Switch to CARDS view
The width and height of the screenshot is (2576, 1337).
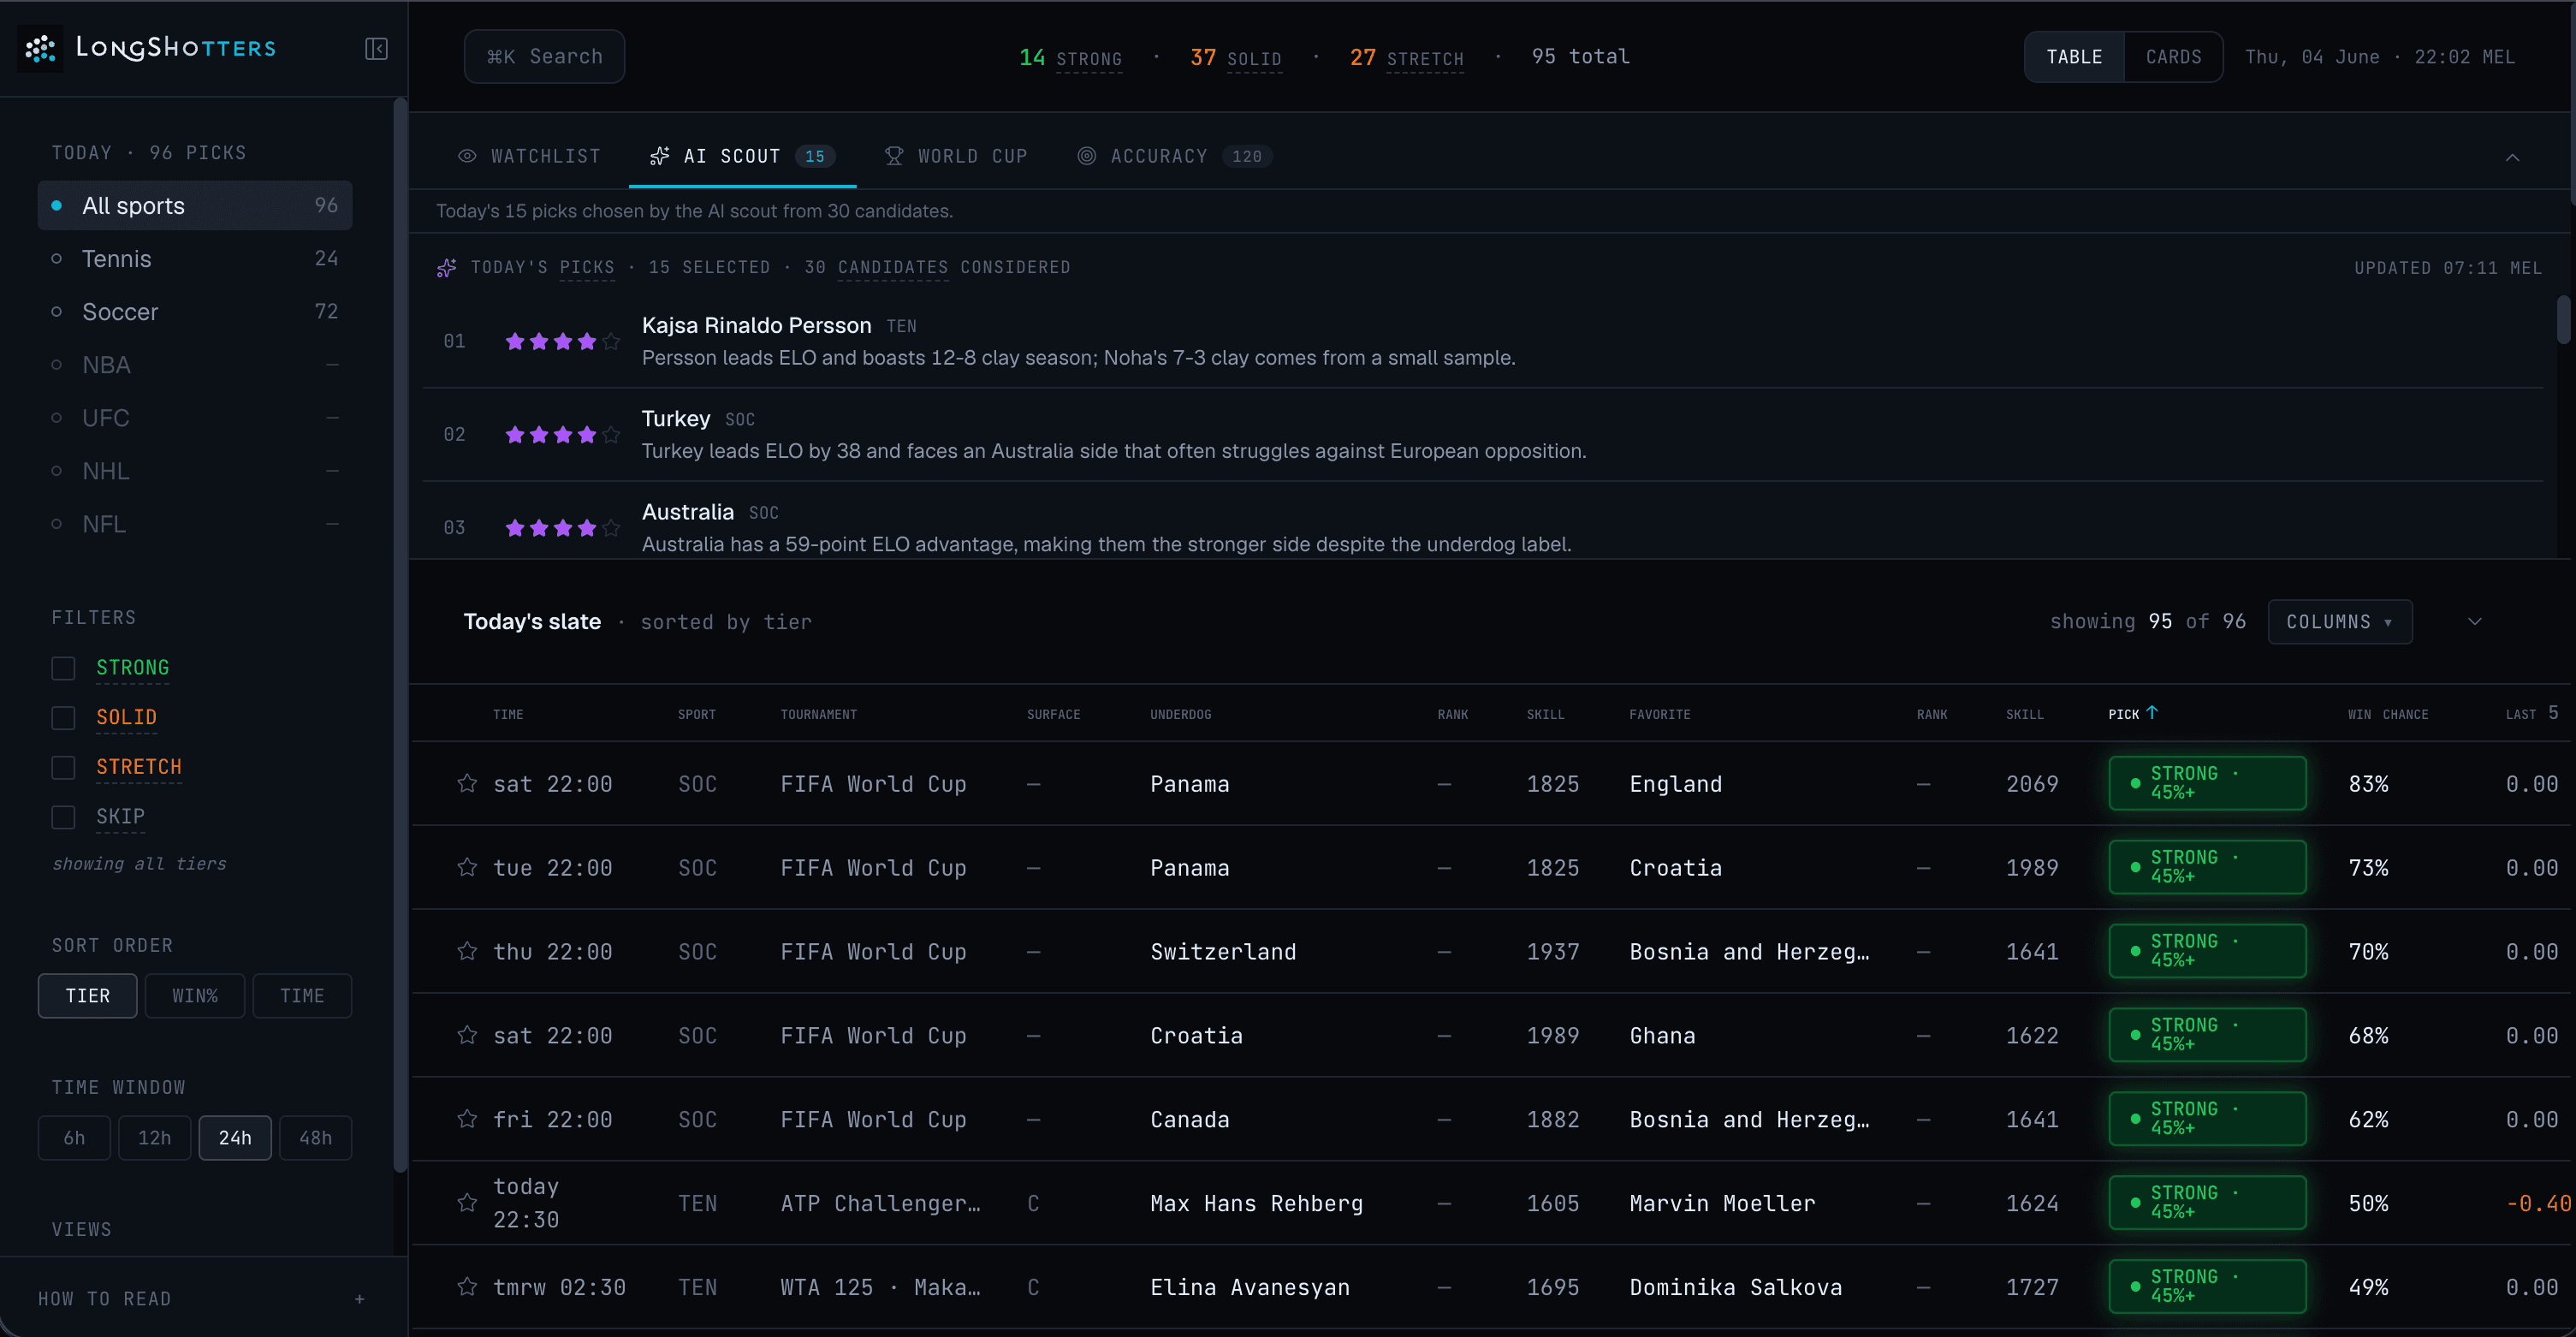click(x=2173, y=57)
